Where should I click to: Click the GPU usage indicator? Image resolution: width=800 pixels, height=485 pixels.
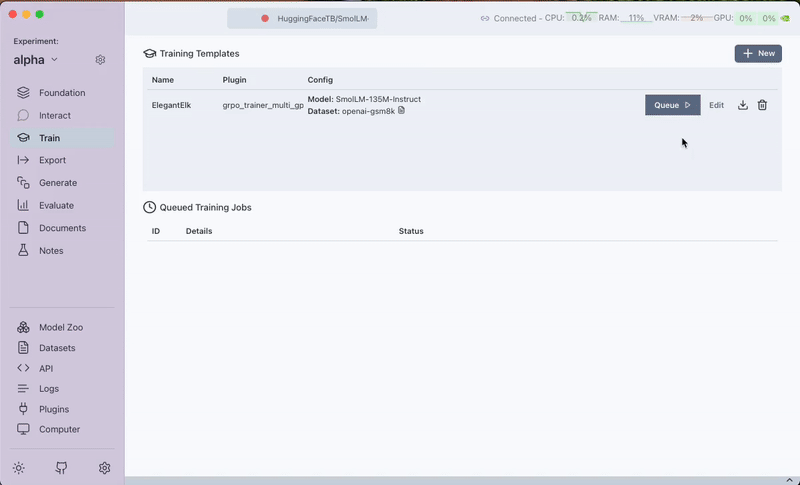click(x=746, y=18)
